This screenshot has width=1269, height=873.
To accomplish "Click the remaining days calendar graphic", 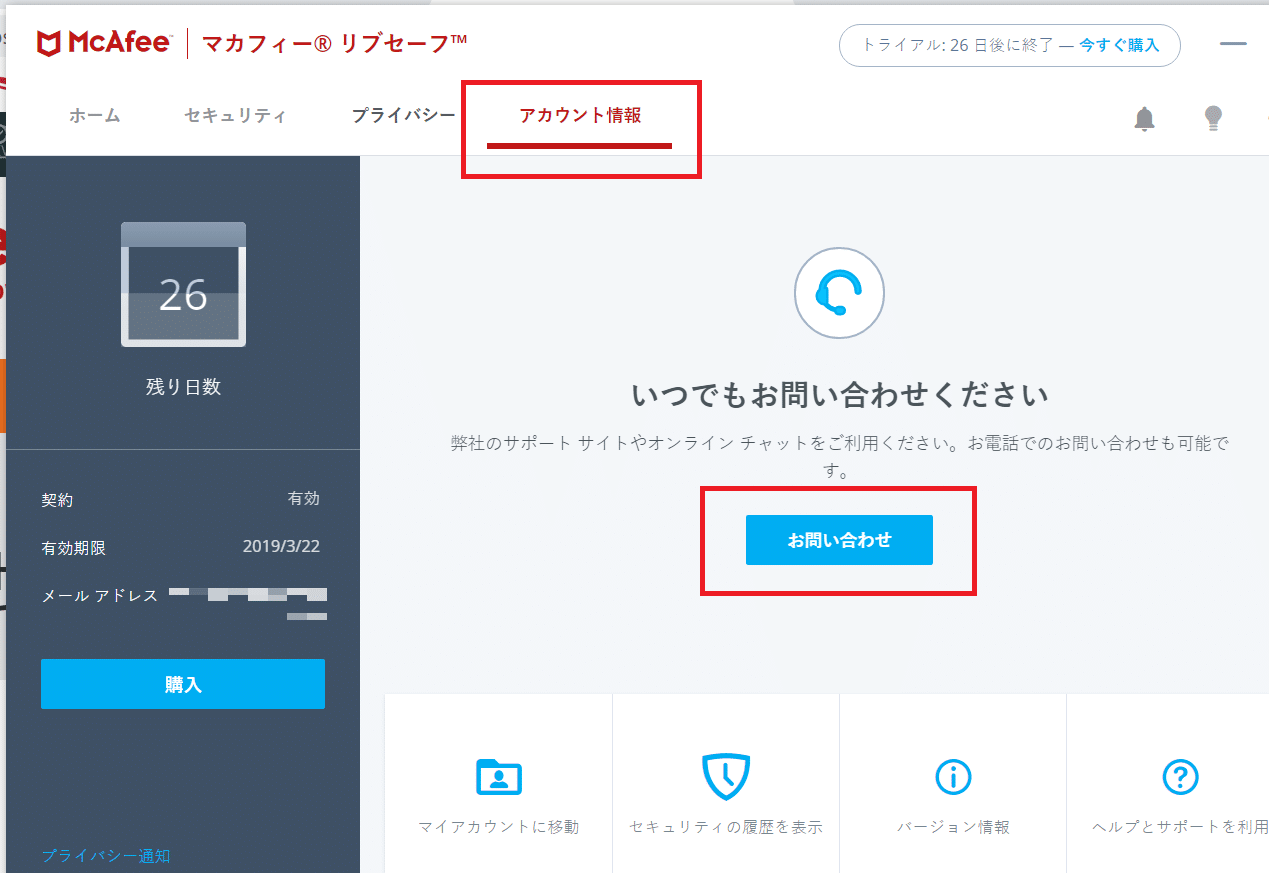I will [183, 285].
